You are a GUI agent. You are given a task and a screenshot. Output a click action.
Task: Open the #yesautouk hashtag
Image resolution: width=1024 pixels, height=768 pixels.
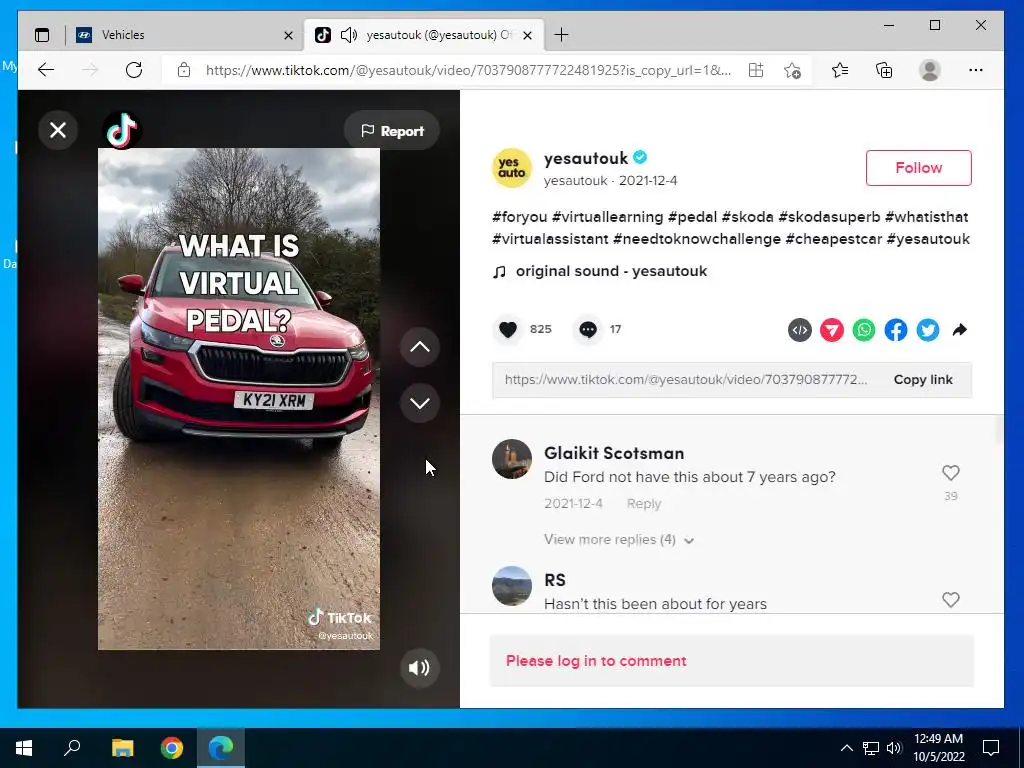point(929,239)
